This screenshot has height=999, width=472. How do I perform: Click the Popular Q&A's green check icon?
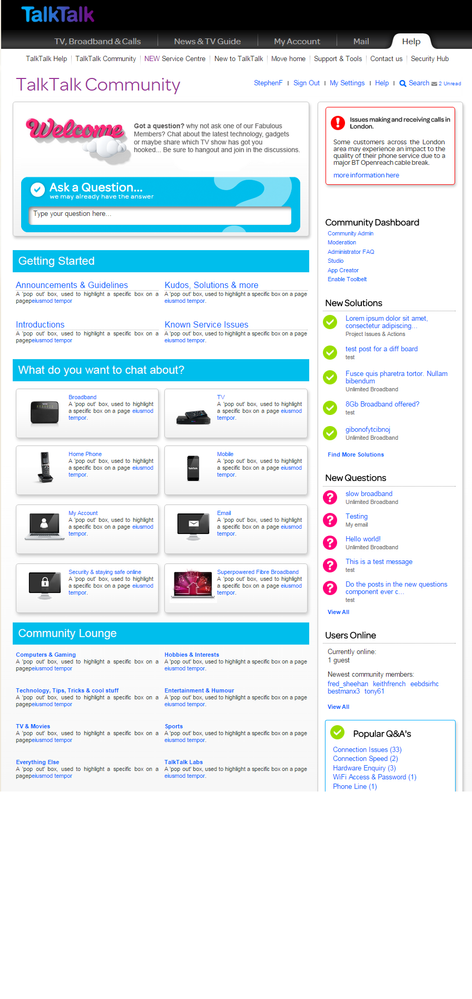pyautogui.click(x=338, y=732)
